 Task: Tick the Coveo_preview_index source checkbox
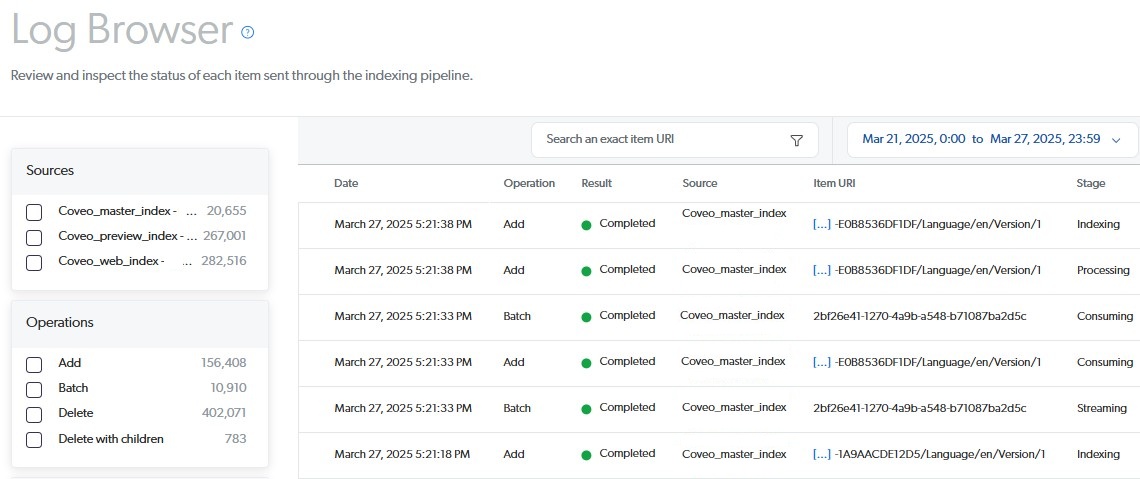click(x=33, y=237)
